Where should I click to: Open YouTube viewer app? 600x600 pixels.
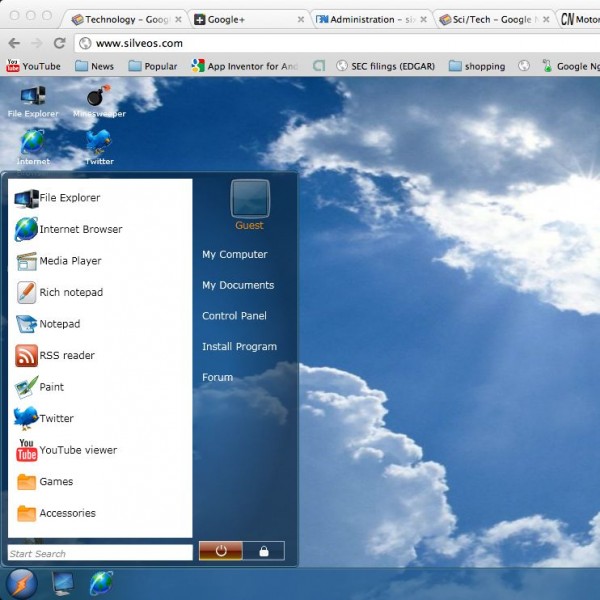(x=77, y=450)
